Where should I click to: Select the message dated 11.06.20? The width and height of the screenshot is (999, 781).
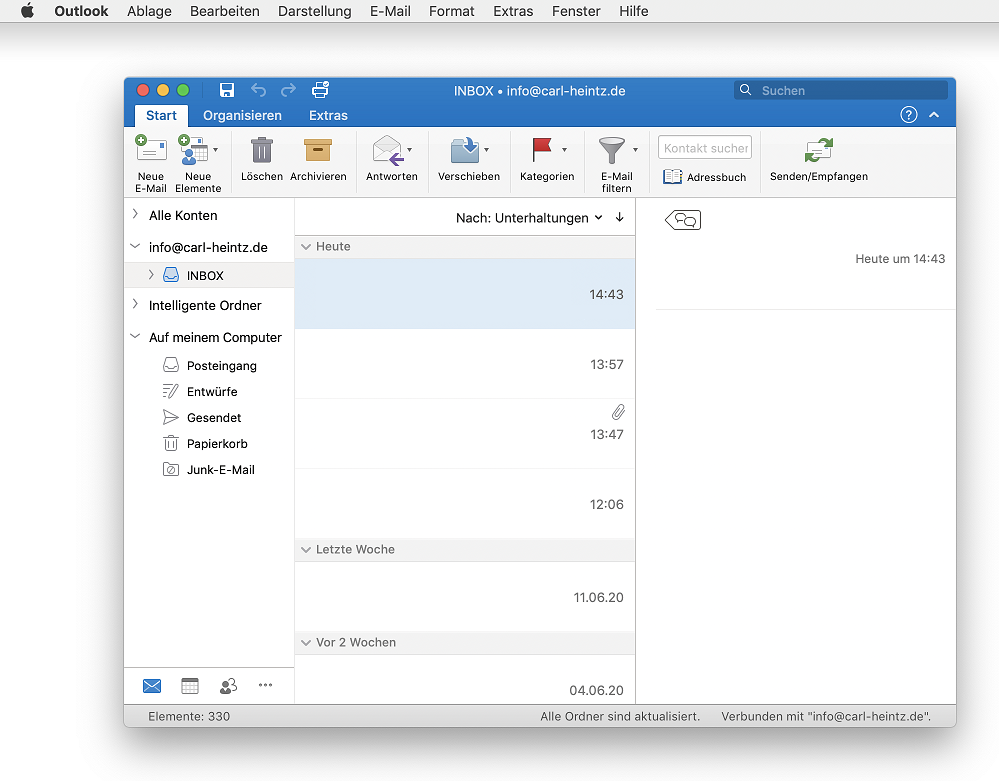pos(465,597)
